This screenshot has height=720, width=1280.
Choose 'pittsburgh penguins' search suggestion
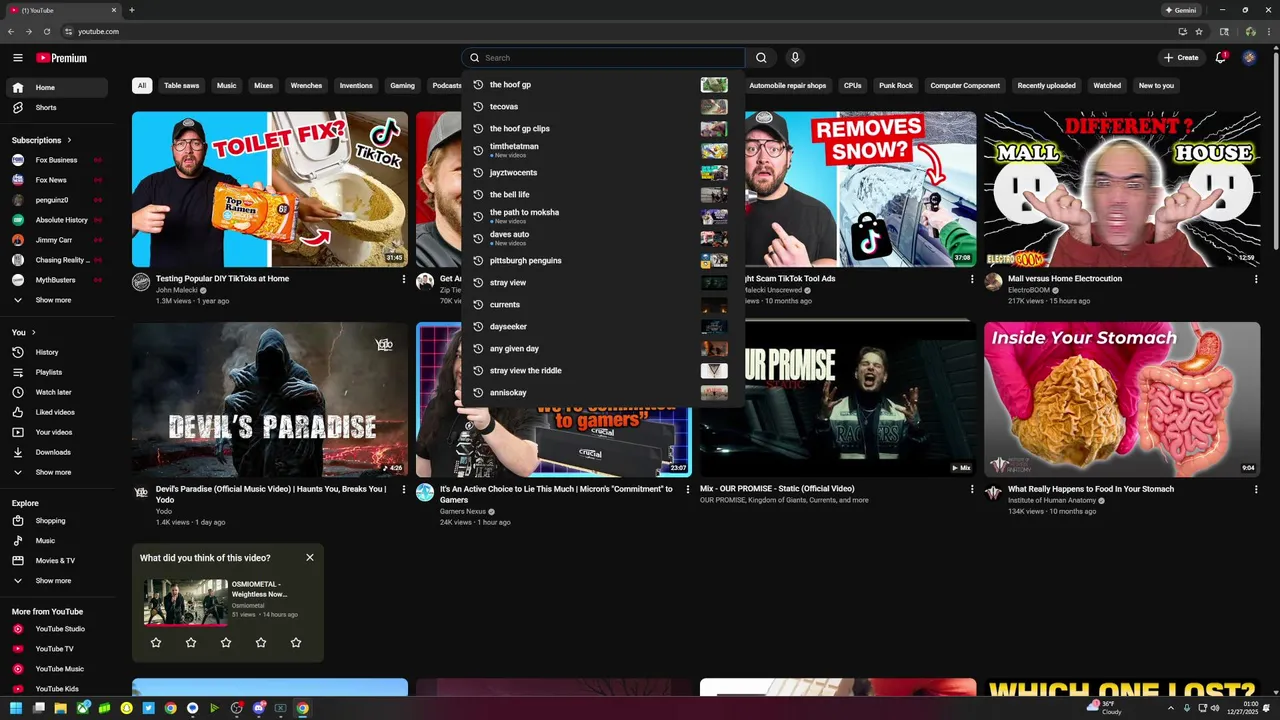click(x=603, y=261)
